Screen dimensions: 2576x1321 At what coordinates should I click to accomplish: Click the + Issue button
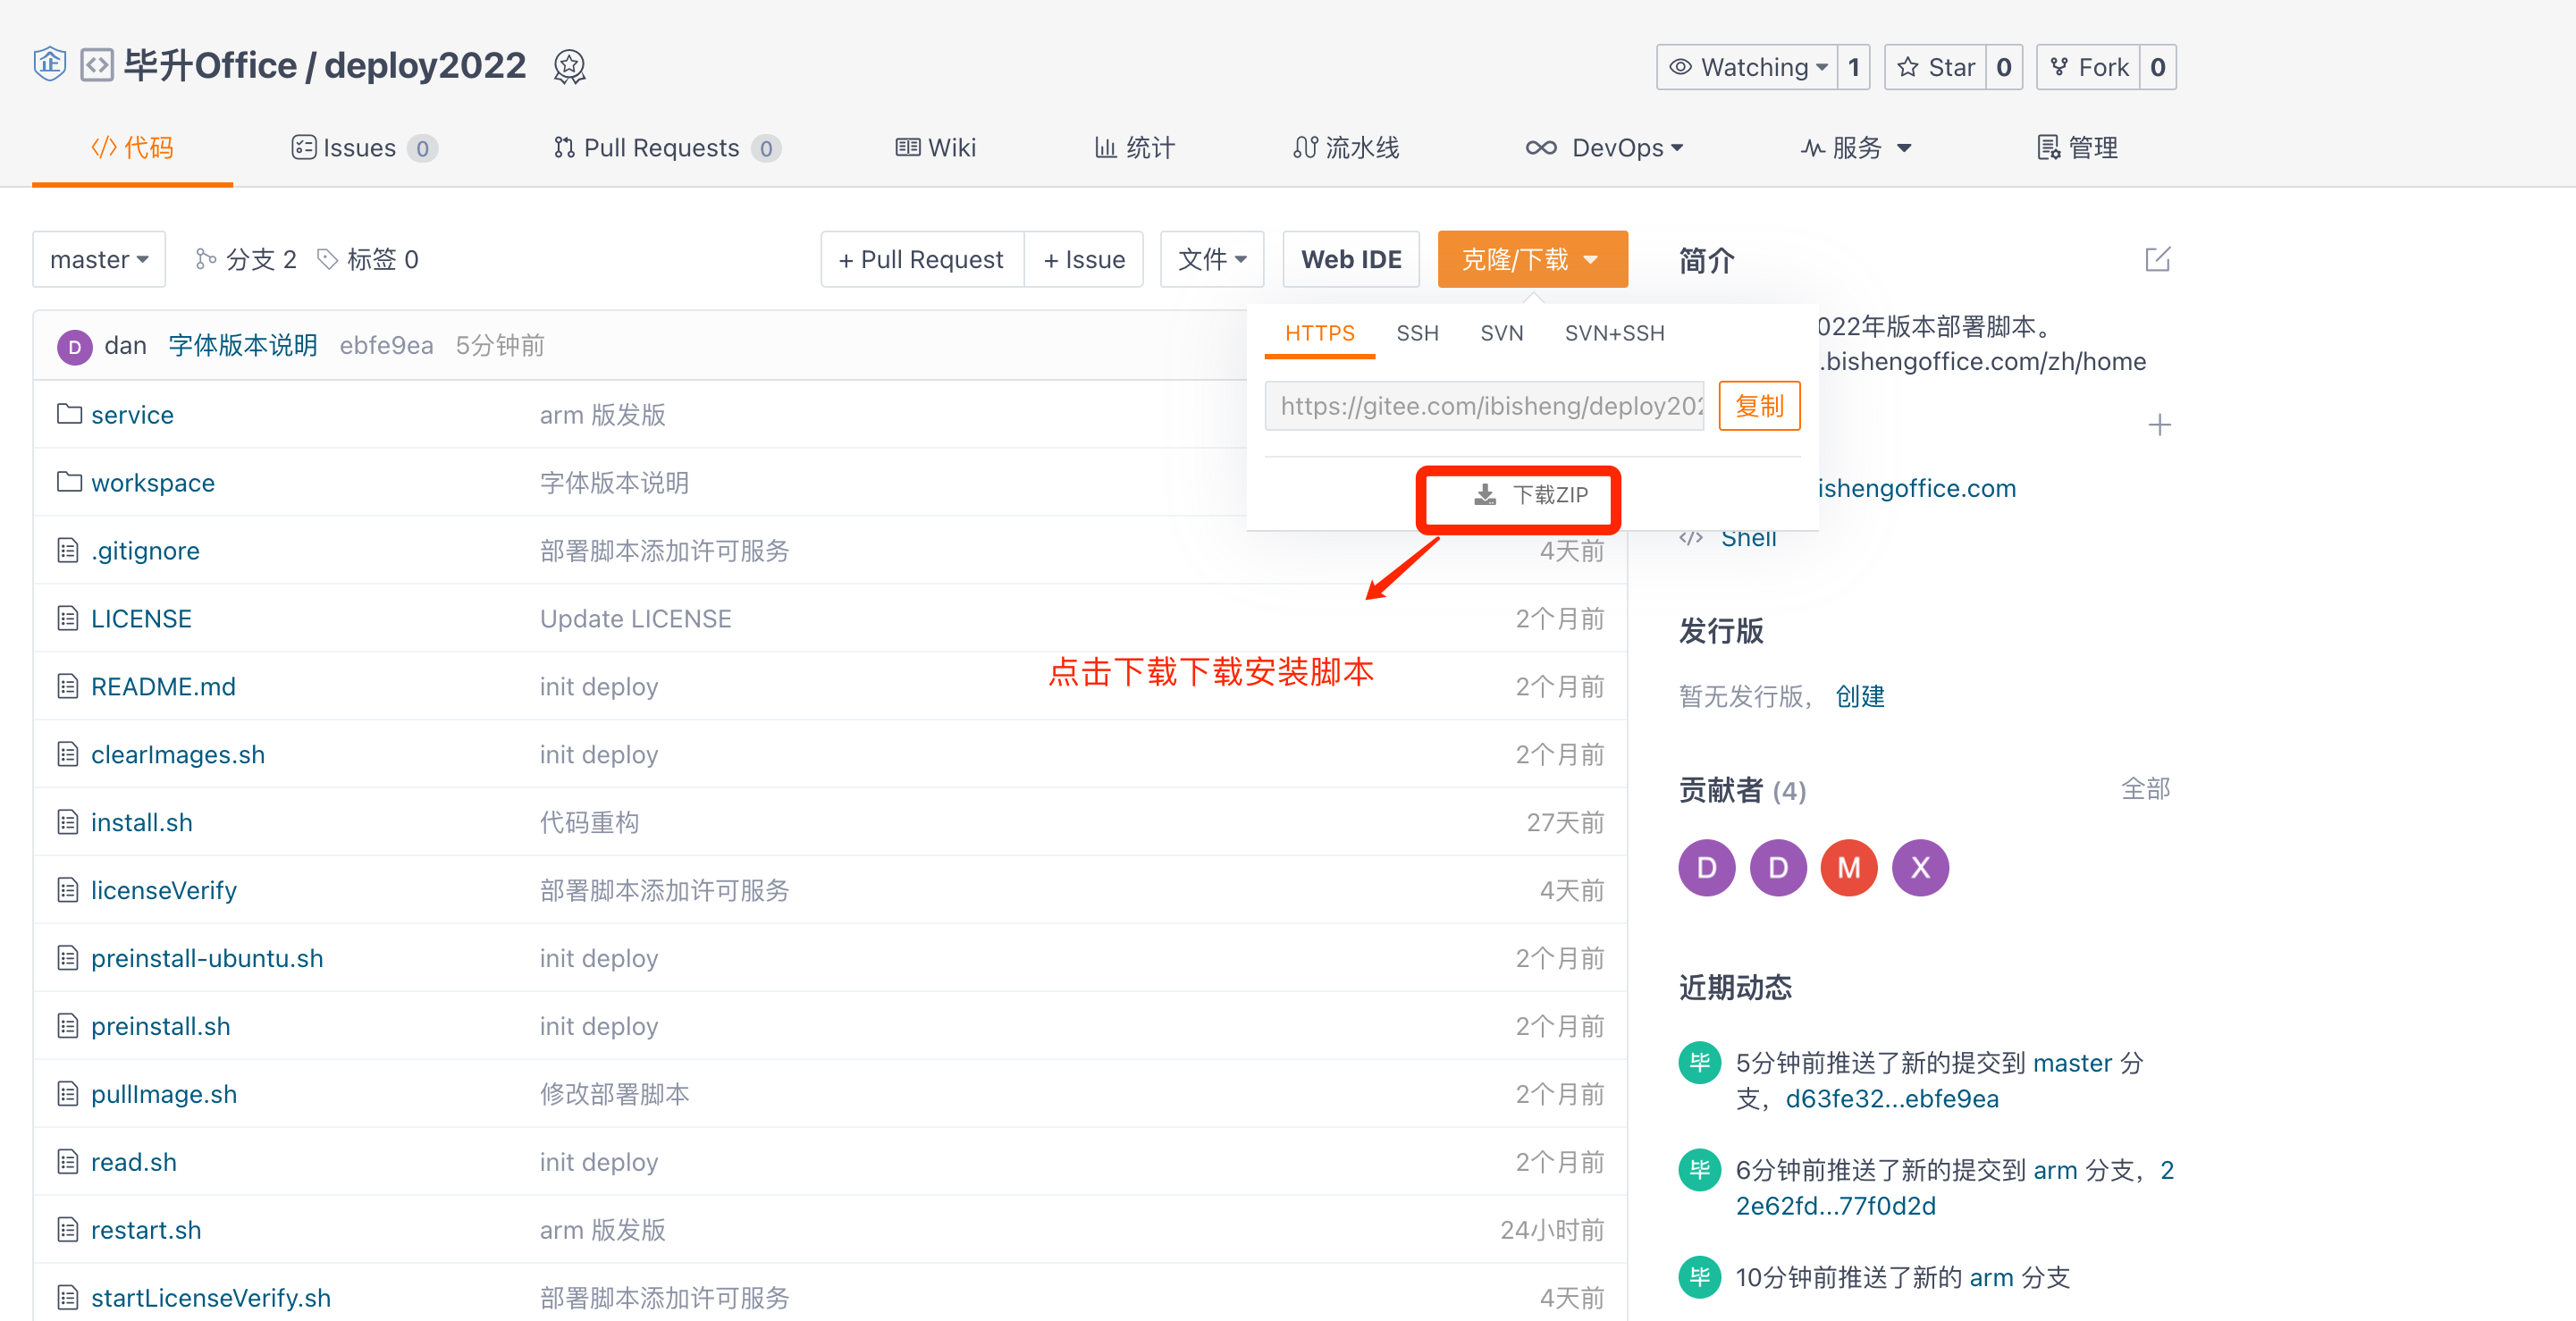click(1084, 260)
